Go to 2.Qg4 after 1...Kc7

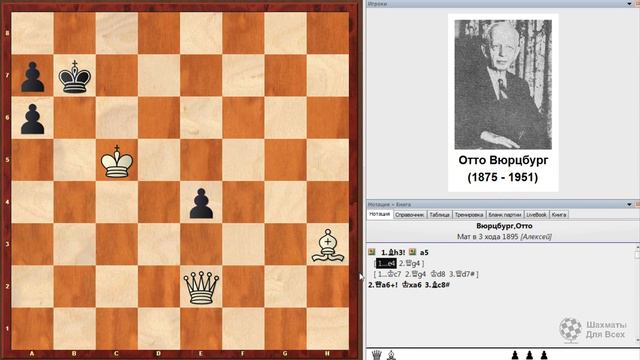415,274
